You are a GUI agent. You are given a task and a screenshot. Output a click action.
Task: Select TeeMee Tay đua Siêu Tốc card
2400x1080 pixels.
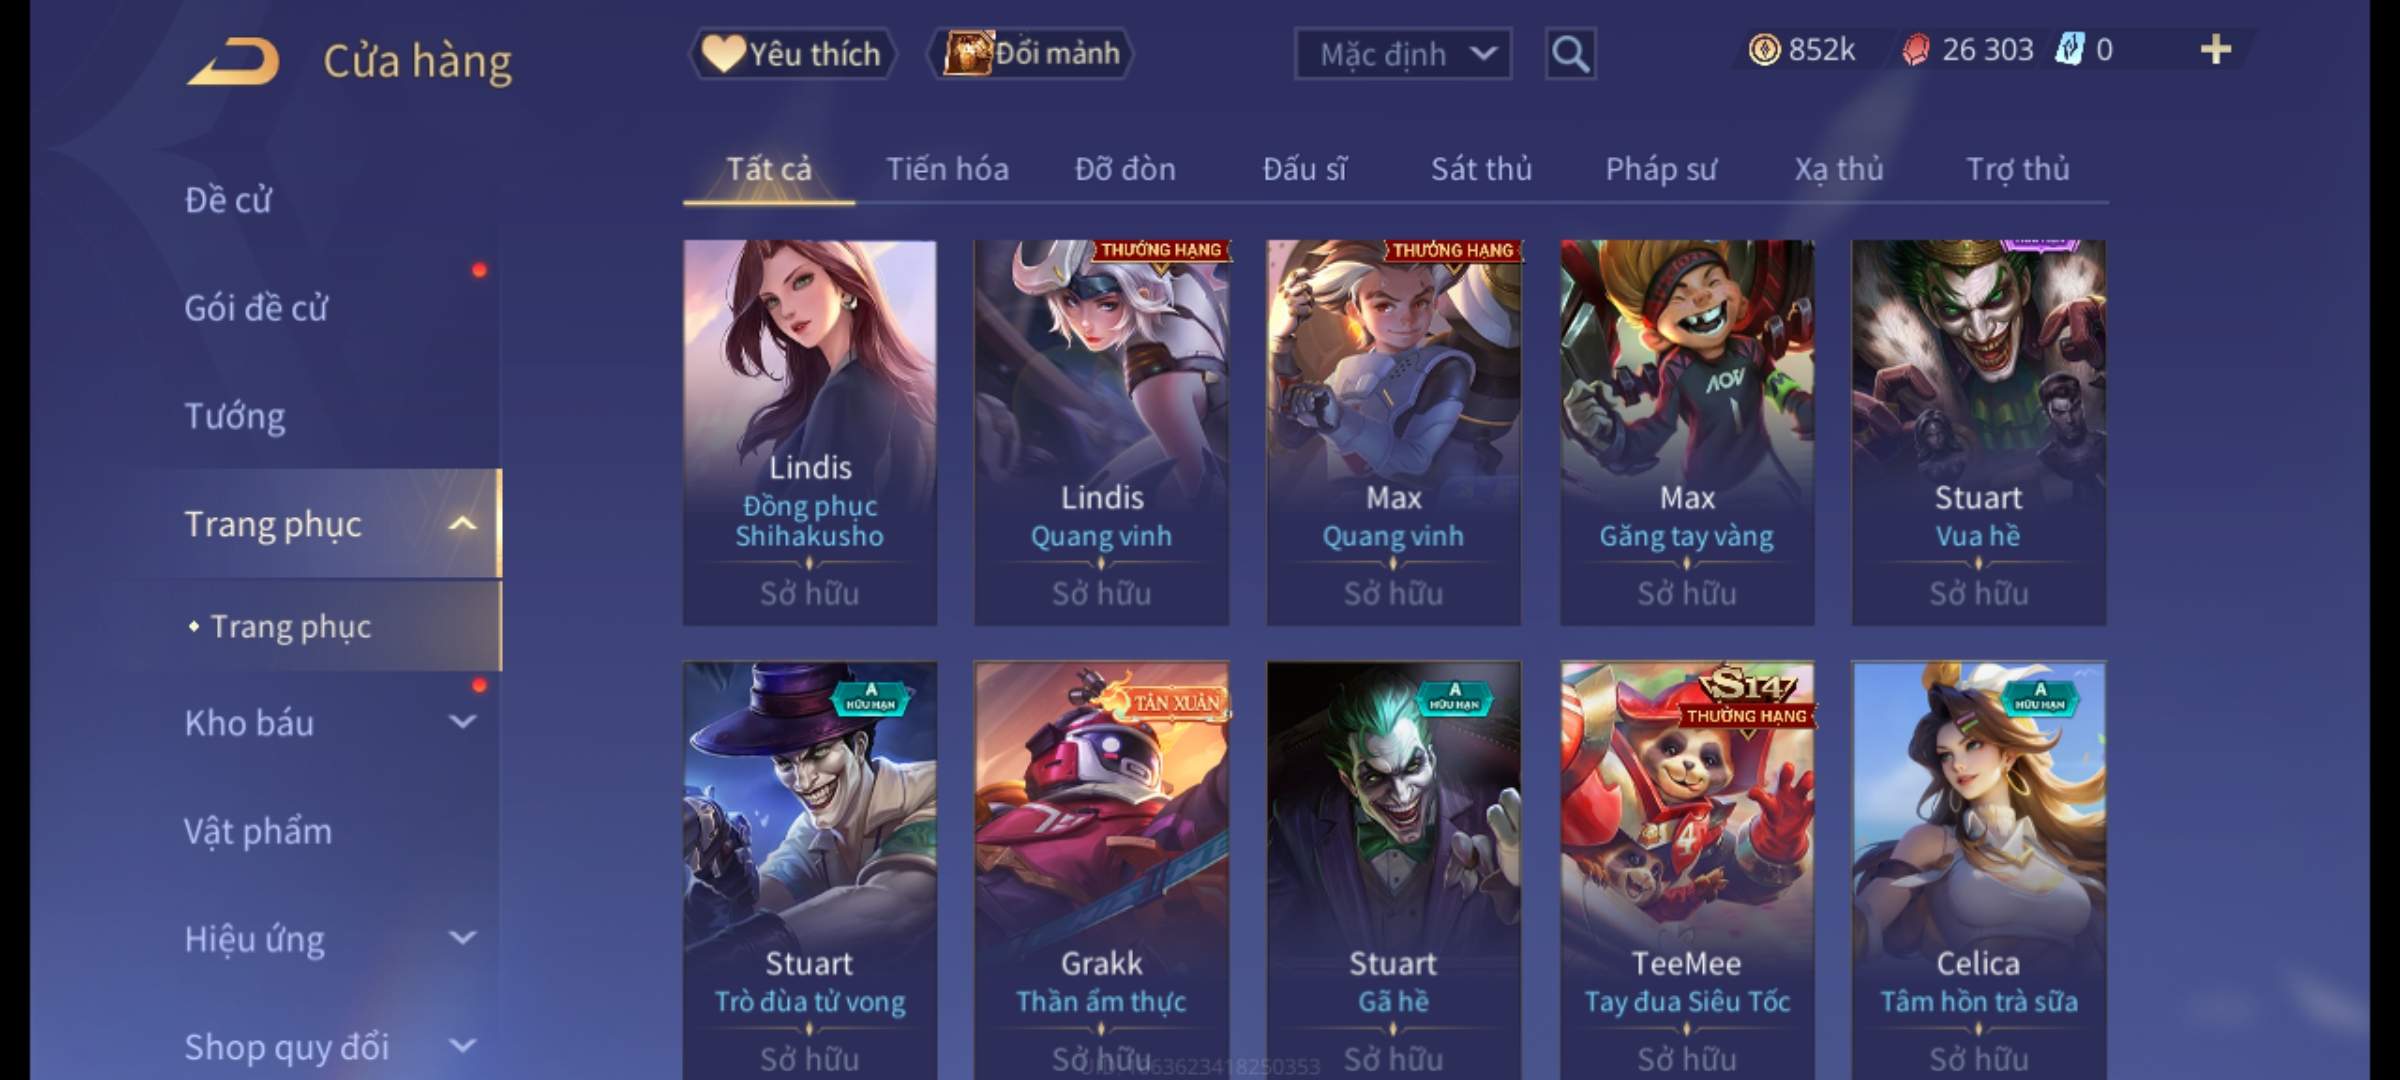(1686, 870)
